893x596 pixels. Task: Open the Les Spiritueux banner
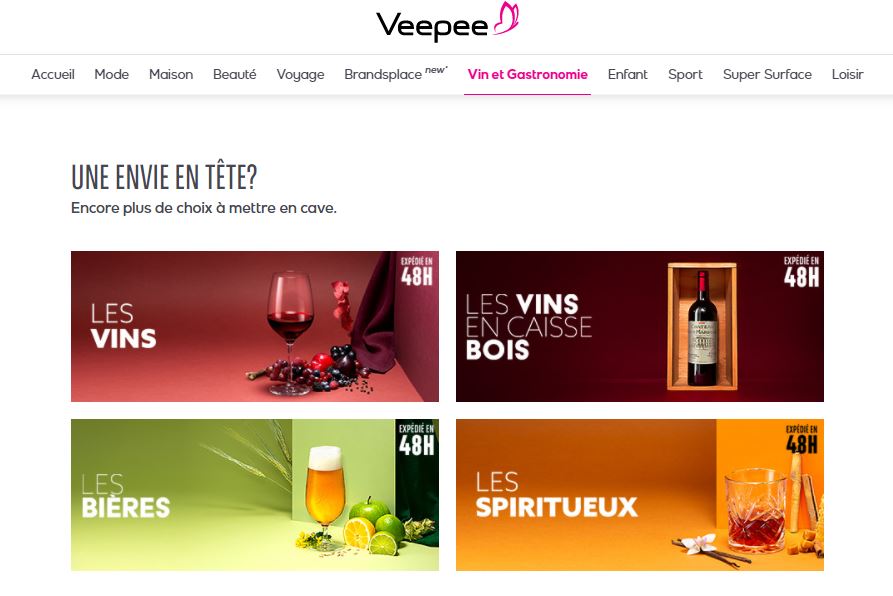click(x=640, y=495)
